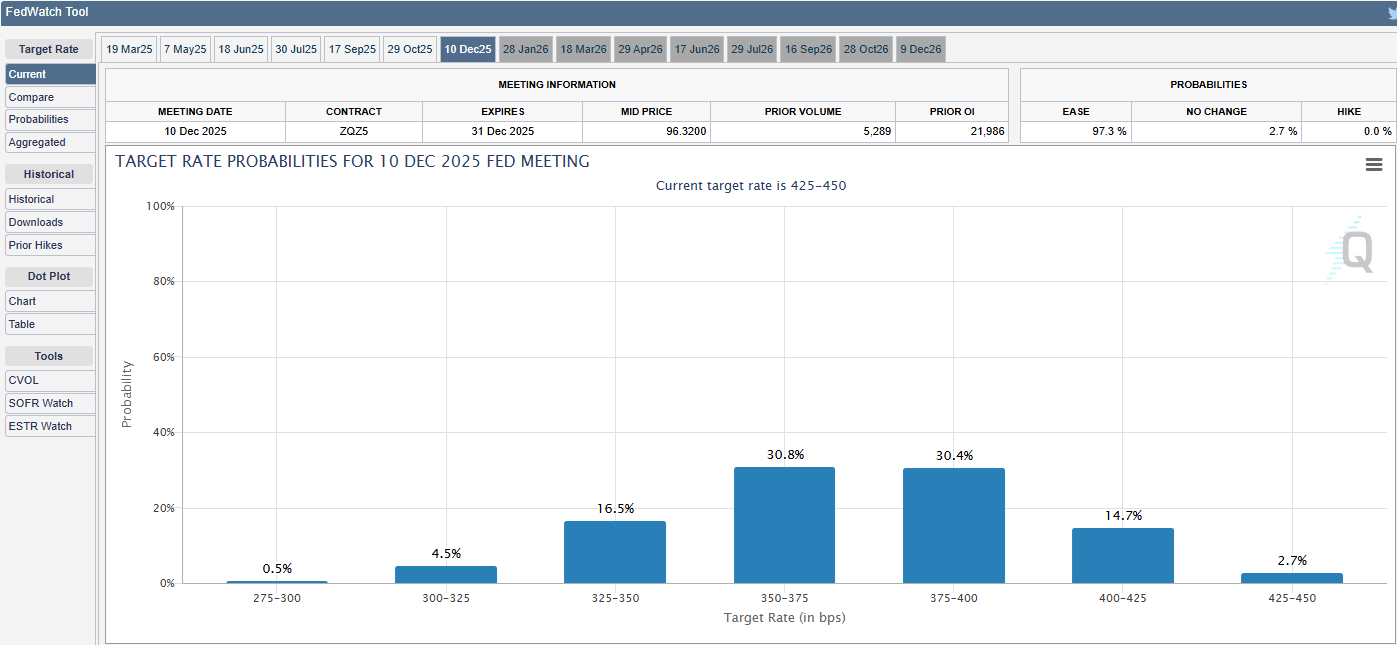Open the chart export hamburger menu
Screen dimensions: 1397x645
[x=1374, y=164]
